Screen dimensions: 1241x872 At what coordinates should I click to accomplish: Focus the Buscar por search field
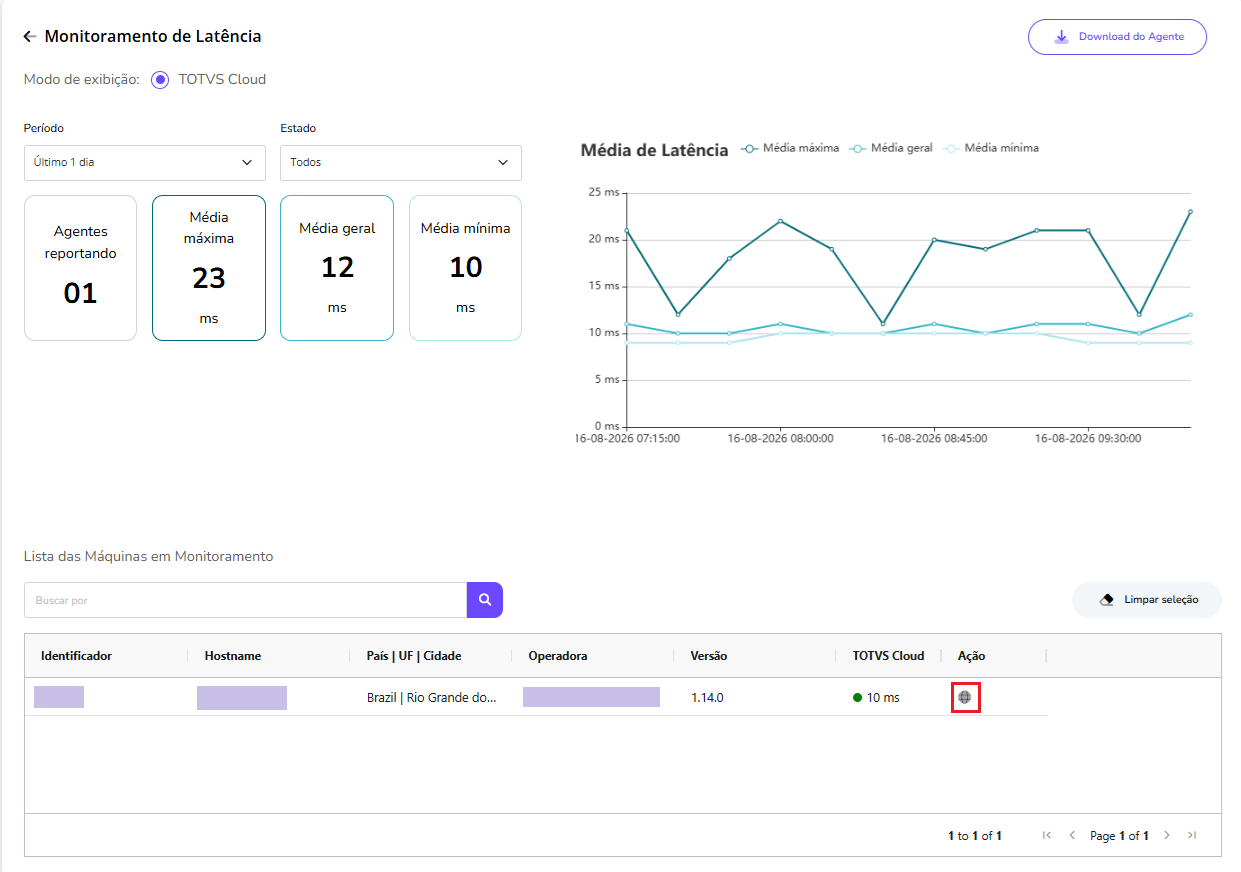tap(245, 600)
